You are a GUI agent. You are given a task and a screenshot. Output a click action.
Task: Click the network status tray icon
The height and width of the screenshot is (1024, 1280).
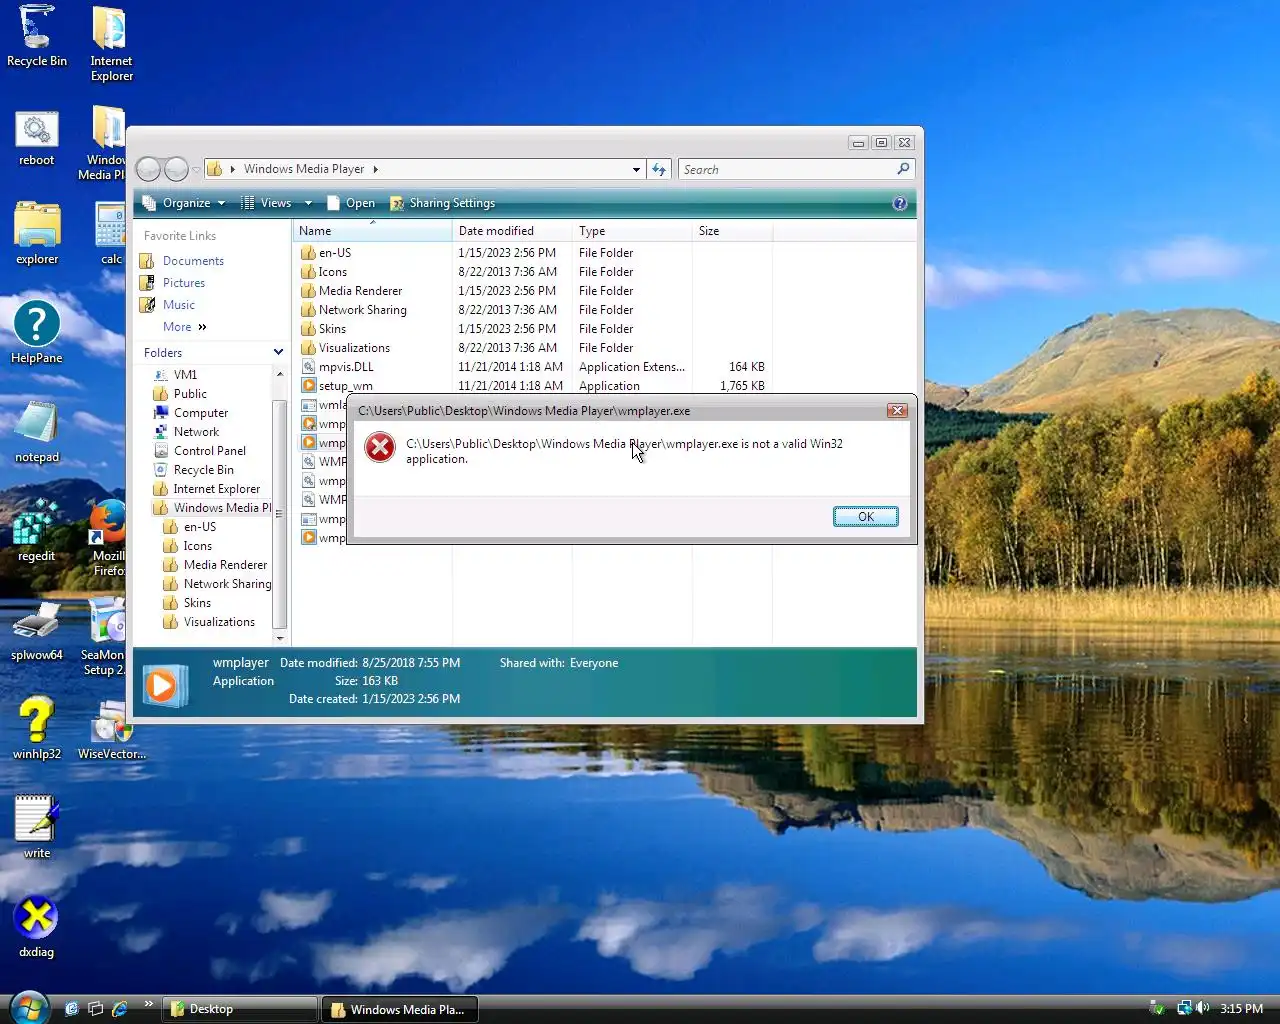coord(1184,1008)
